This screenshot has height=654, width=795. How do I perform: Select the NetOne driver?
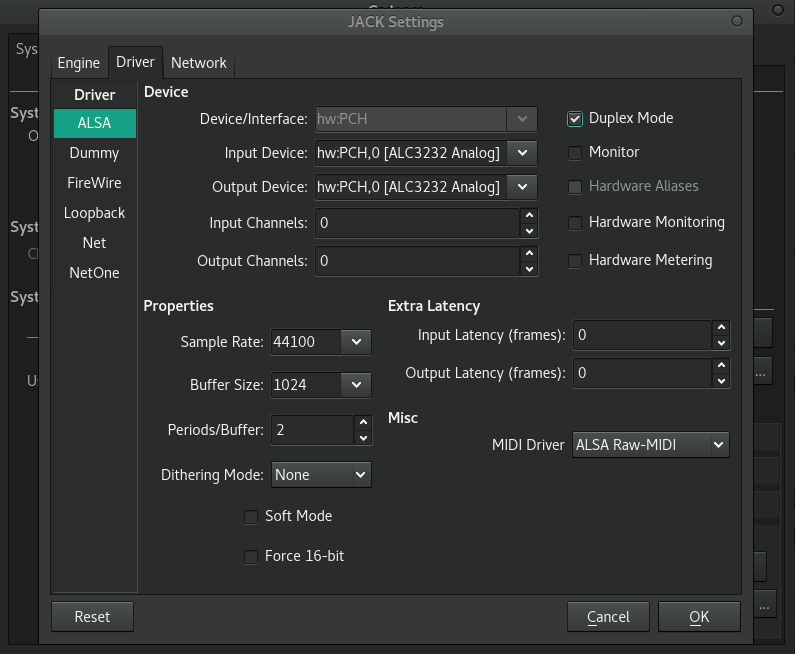pyautogui.click(x=94, y=273)
